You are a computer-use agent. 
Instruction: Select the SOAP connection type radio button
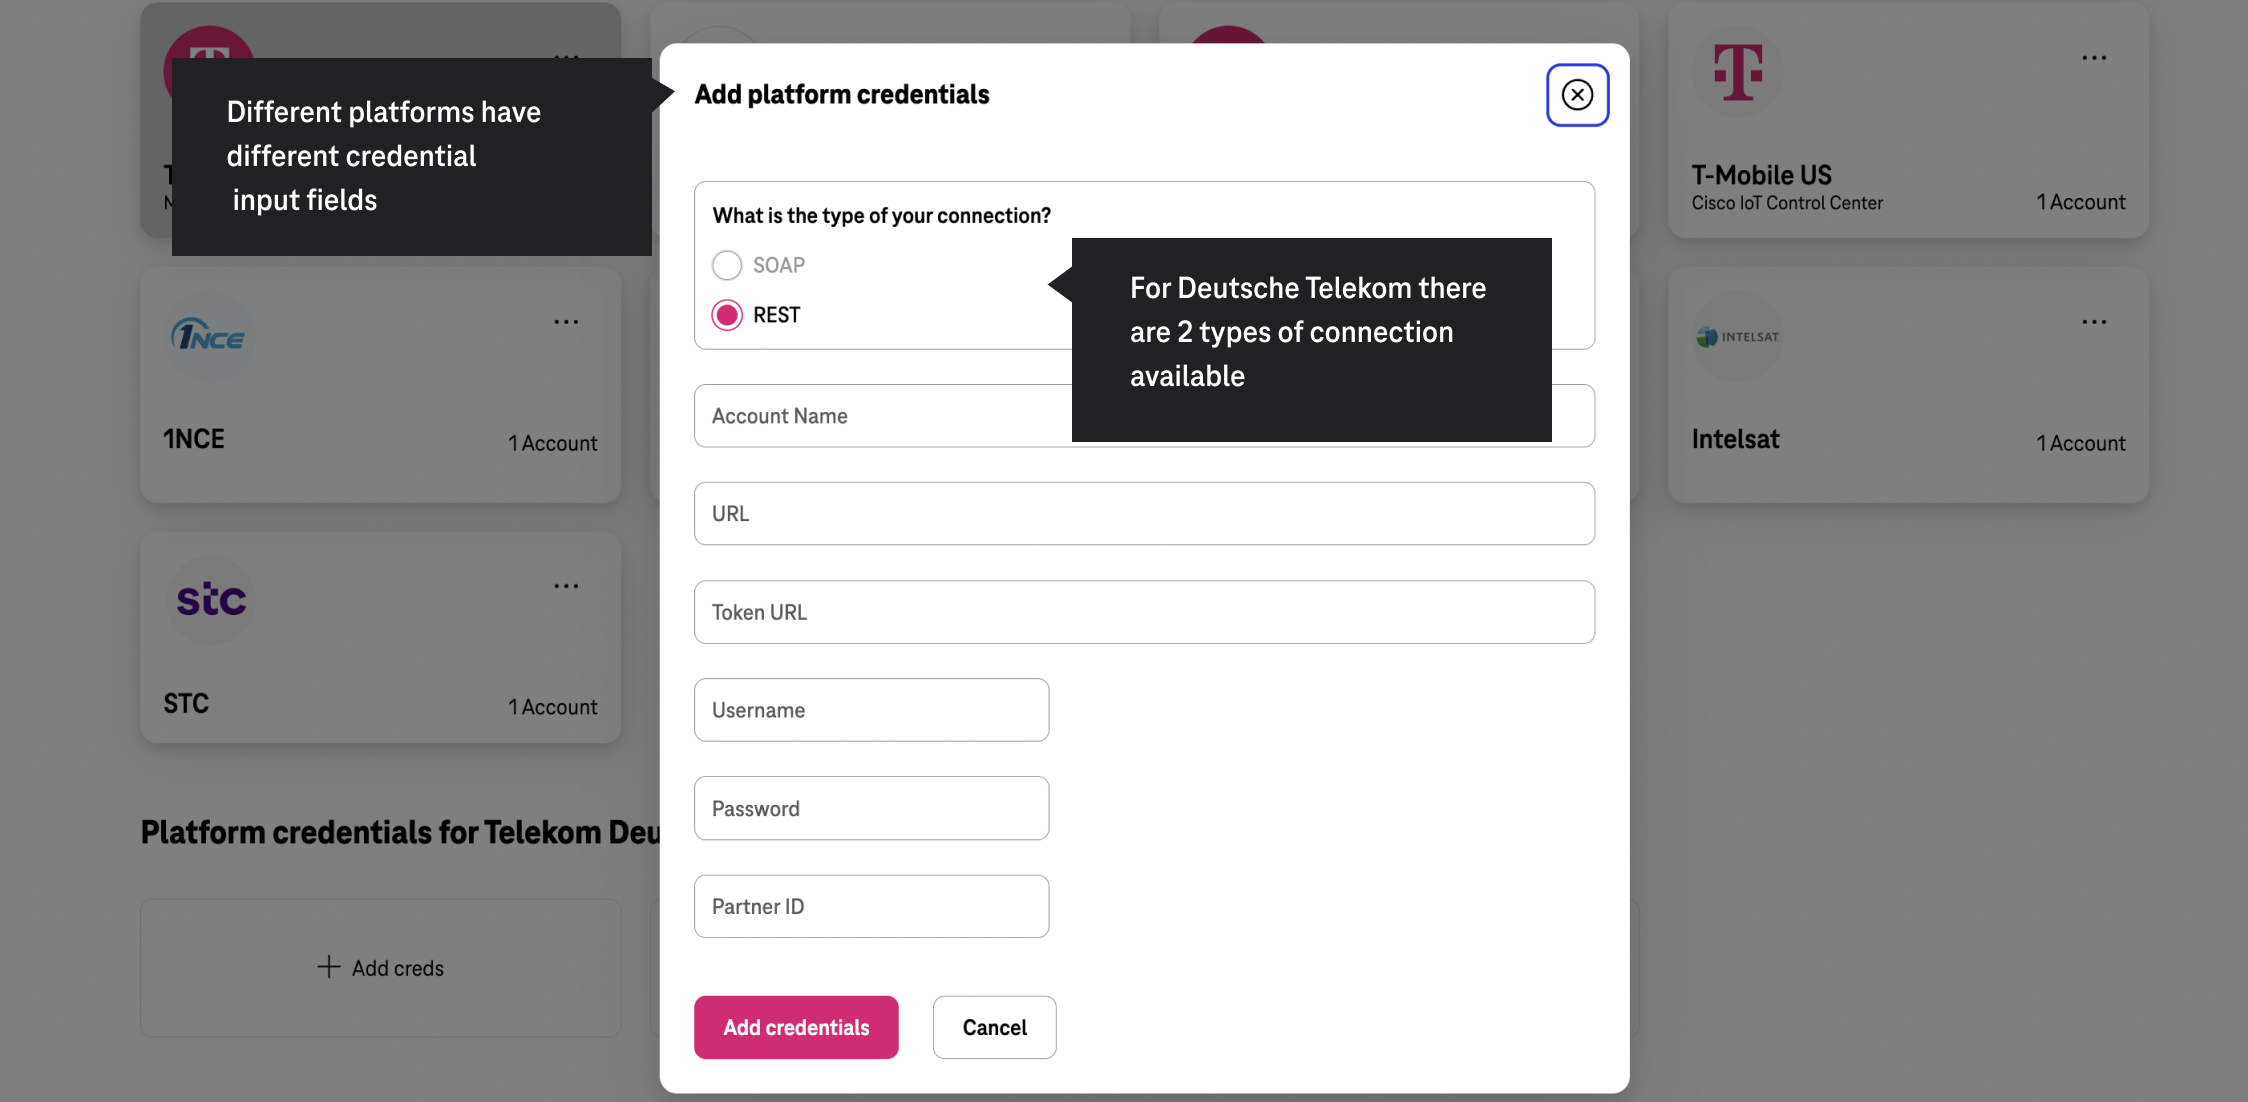pyautogui.click(x=728, y=265)
